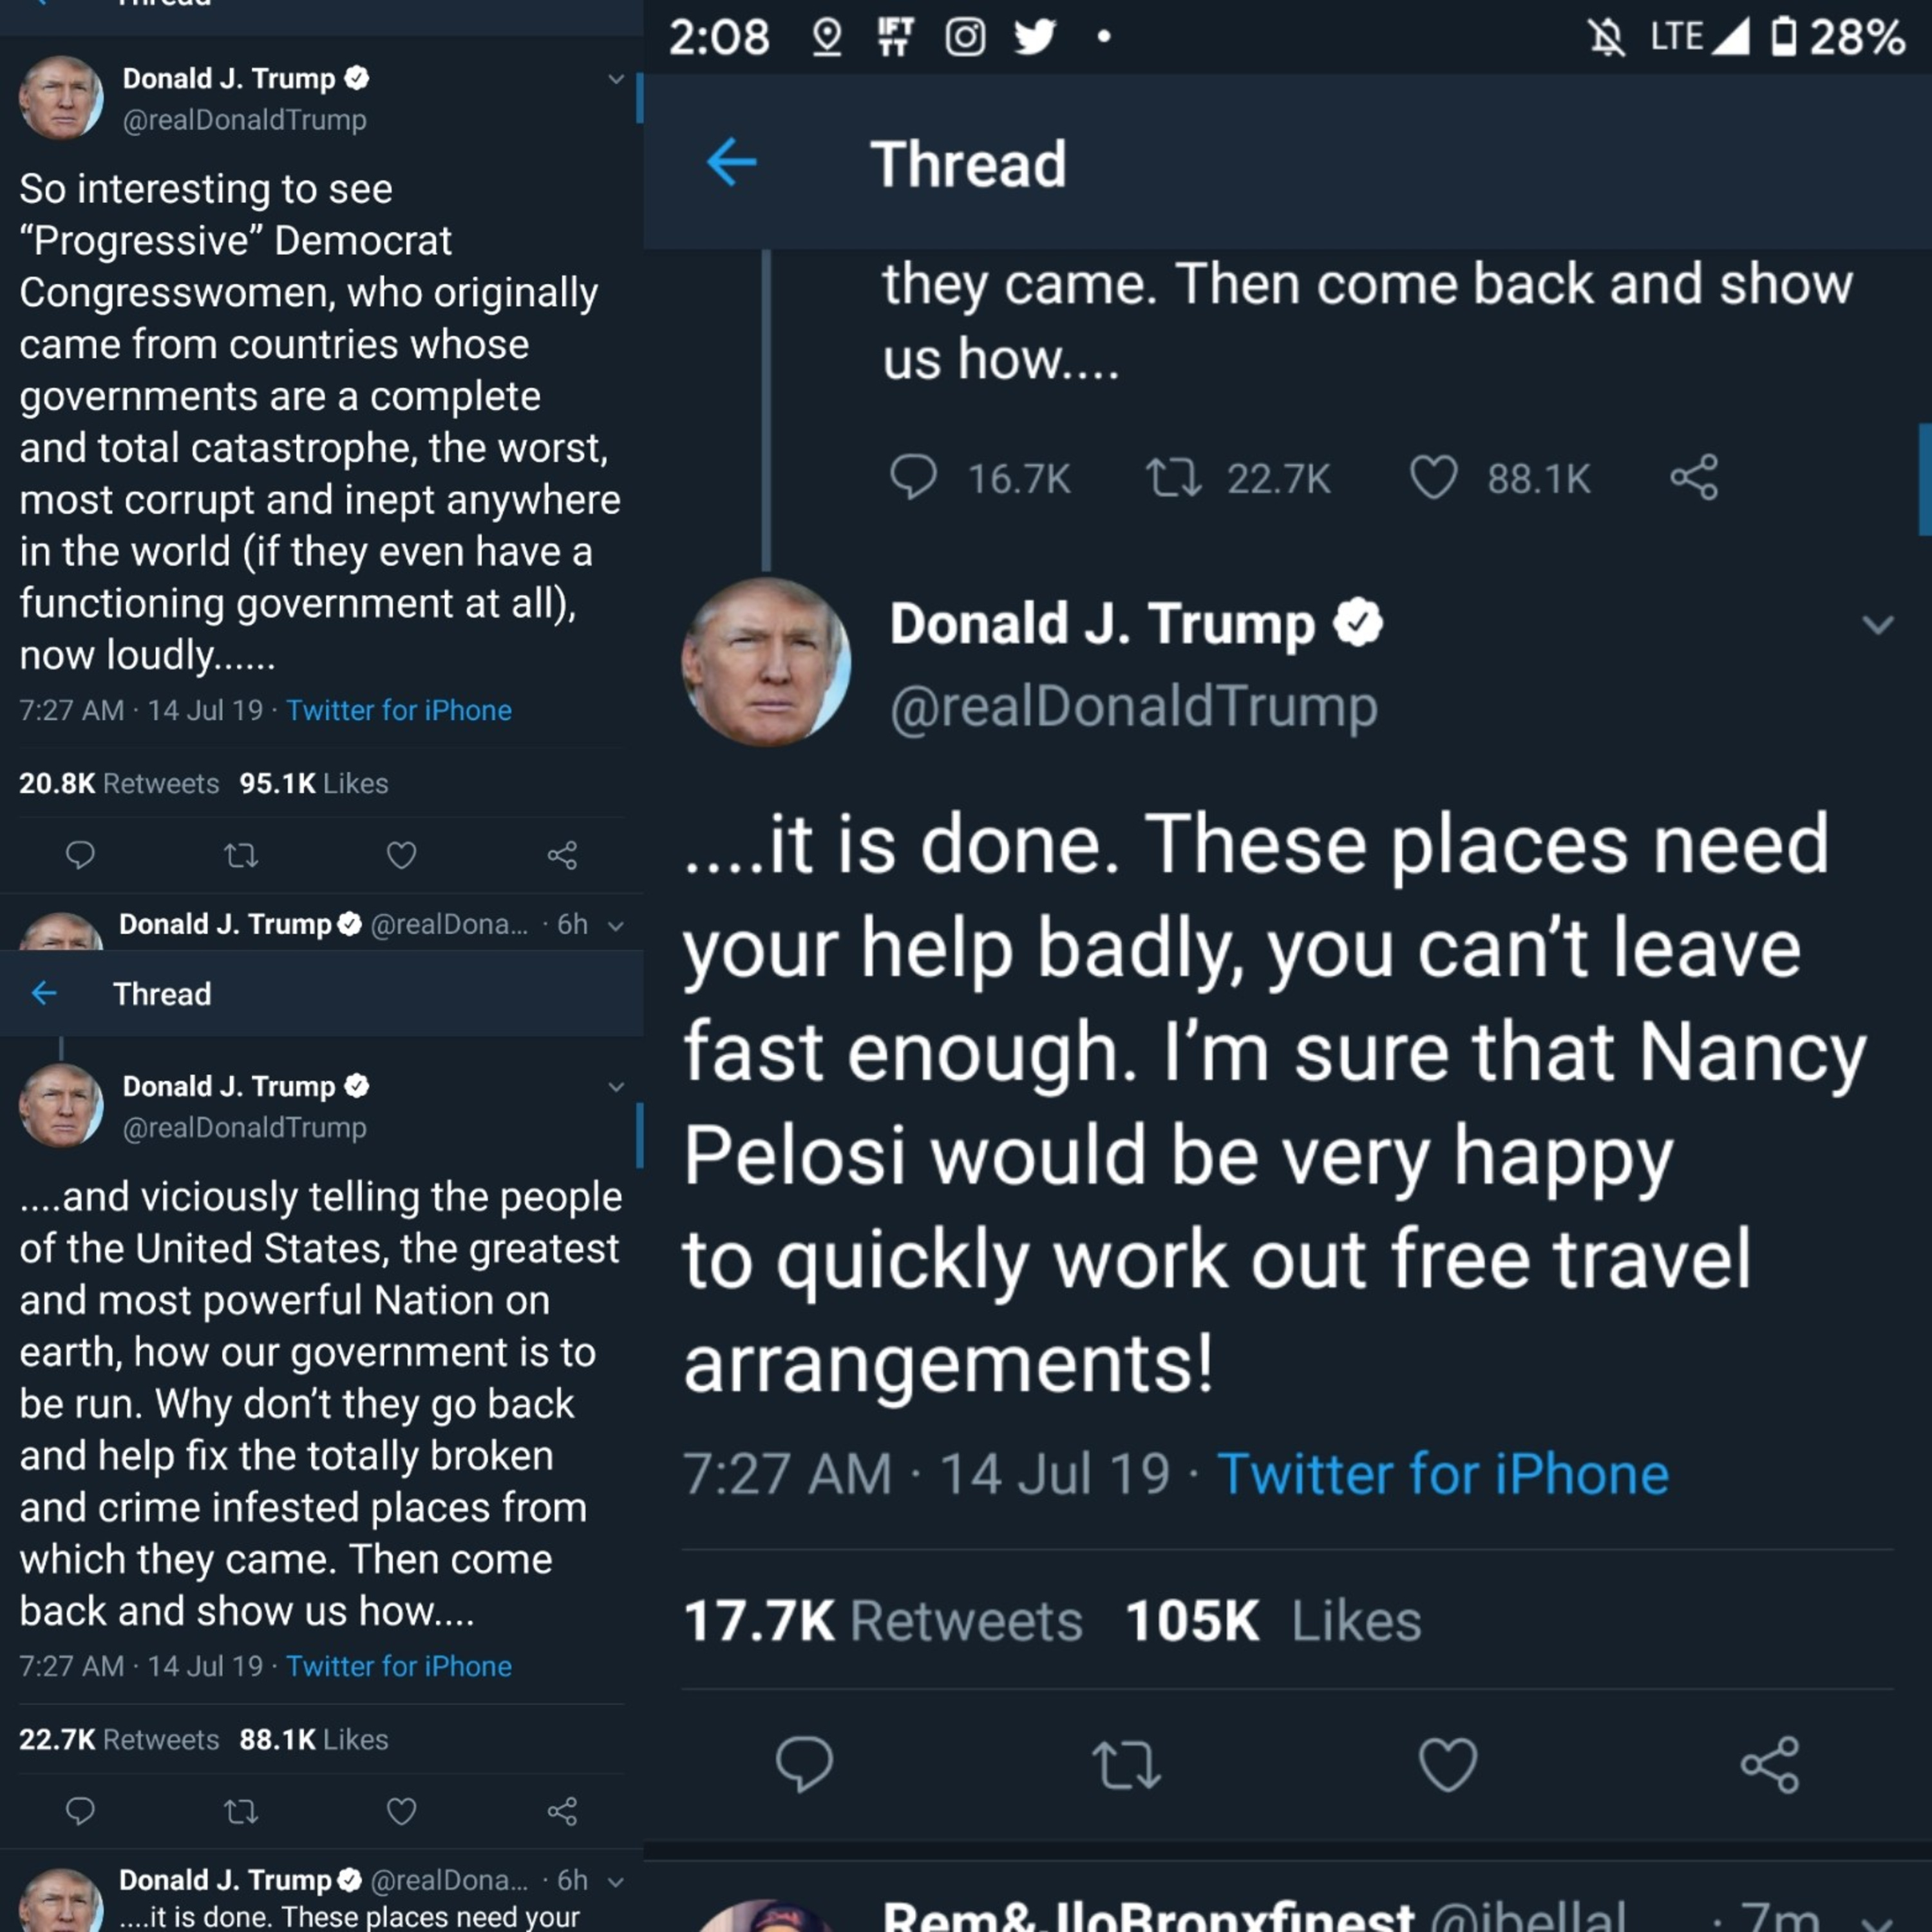The image size is (1932, 1932).
Task: Tap the share icon beside 88.1K likes
Action: tap(1694, 477)
